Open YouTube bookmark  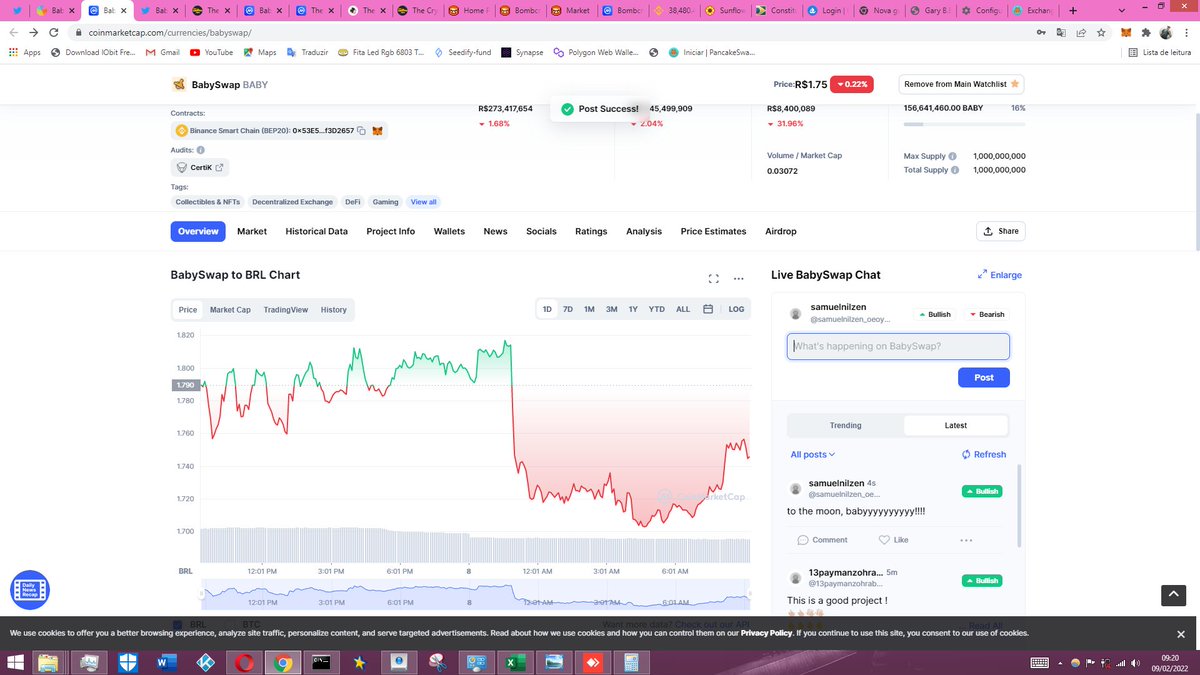[x=211, y=52]
